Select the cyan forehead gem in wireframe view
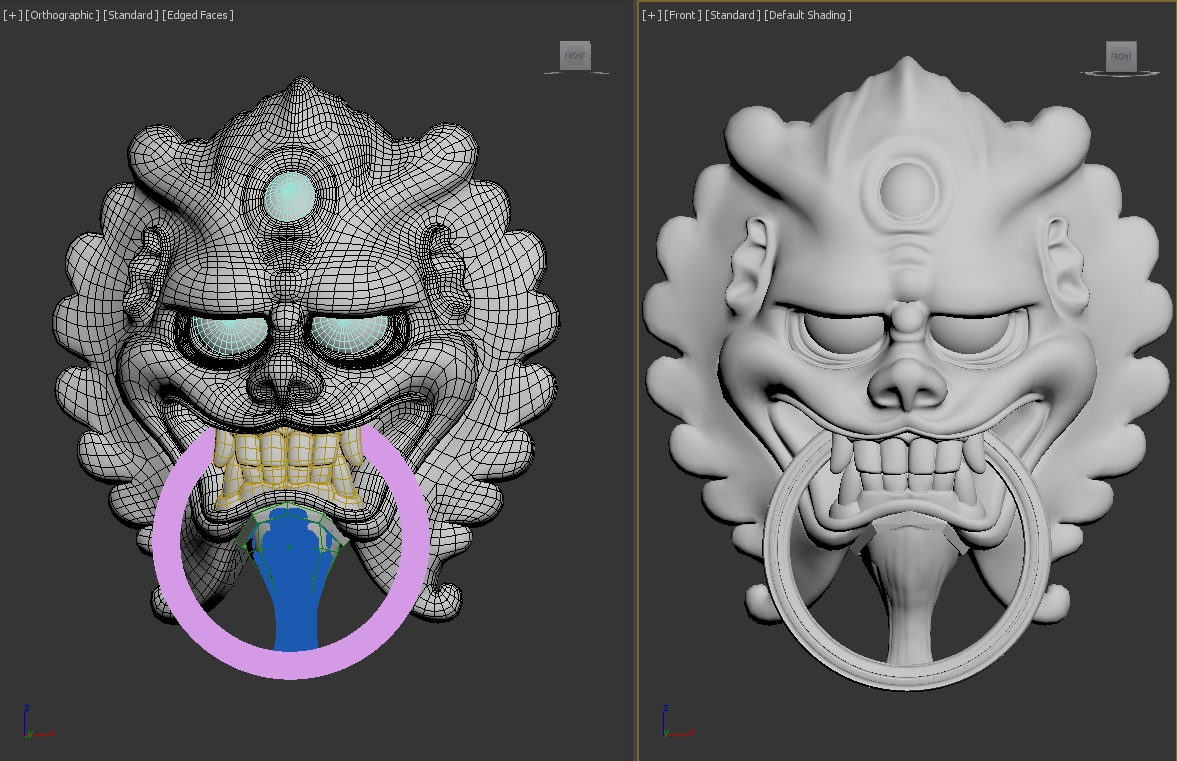This screenshot has width=1177, height=761. coord(289,195)
